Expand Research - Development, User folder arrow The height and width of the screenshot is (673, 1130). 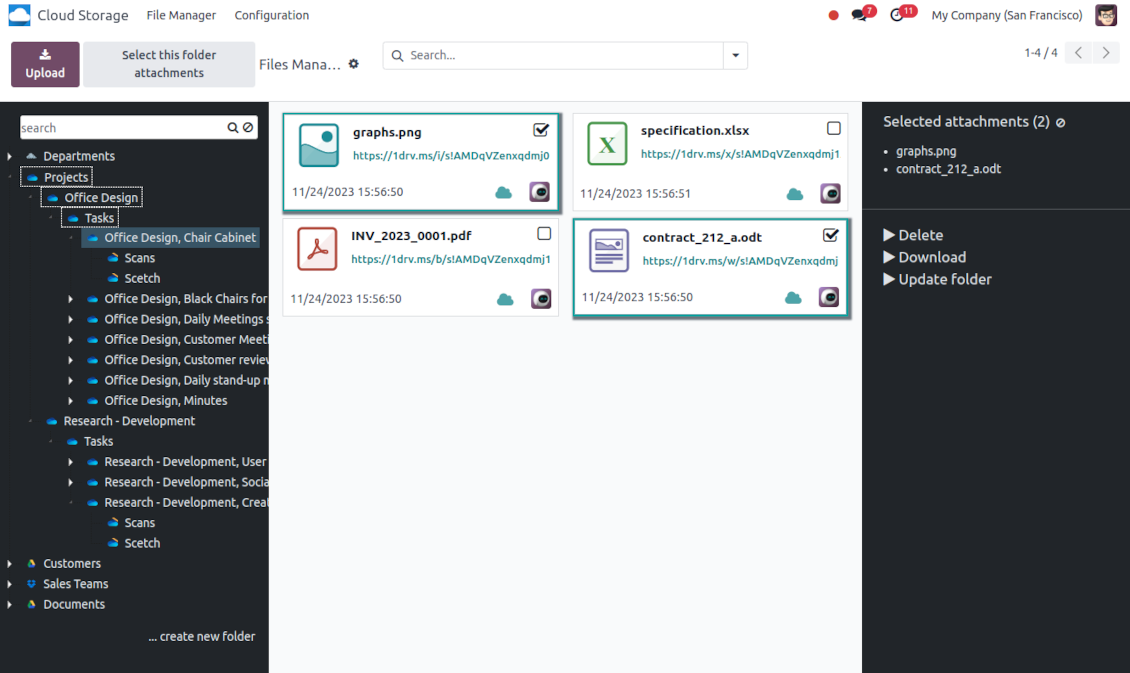tap(70, 462)
